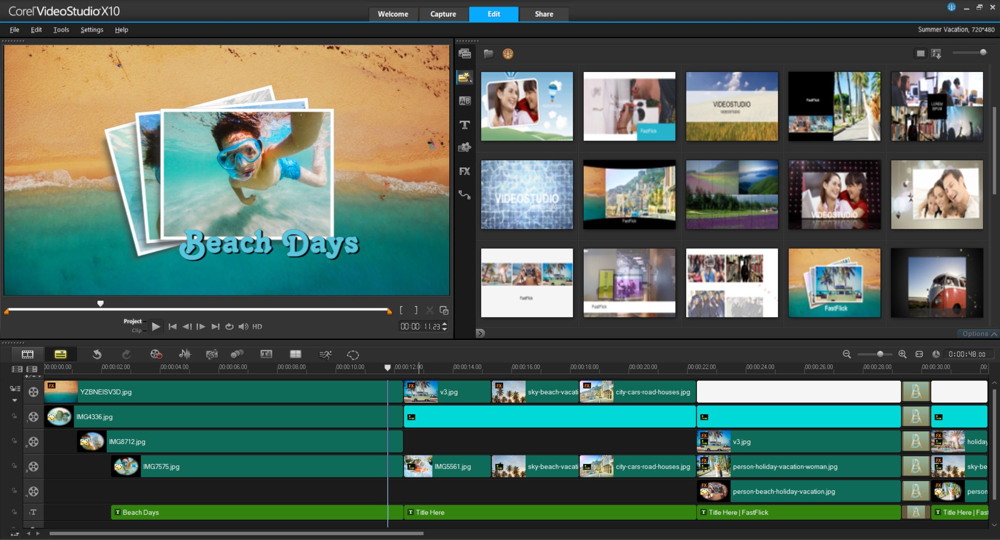Step to previous frame
This screenshot has height=540, width=1000.
pyautogui.click(x=187, y=326)
